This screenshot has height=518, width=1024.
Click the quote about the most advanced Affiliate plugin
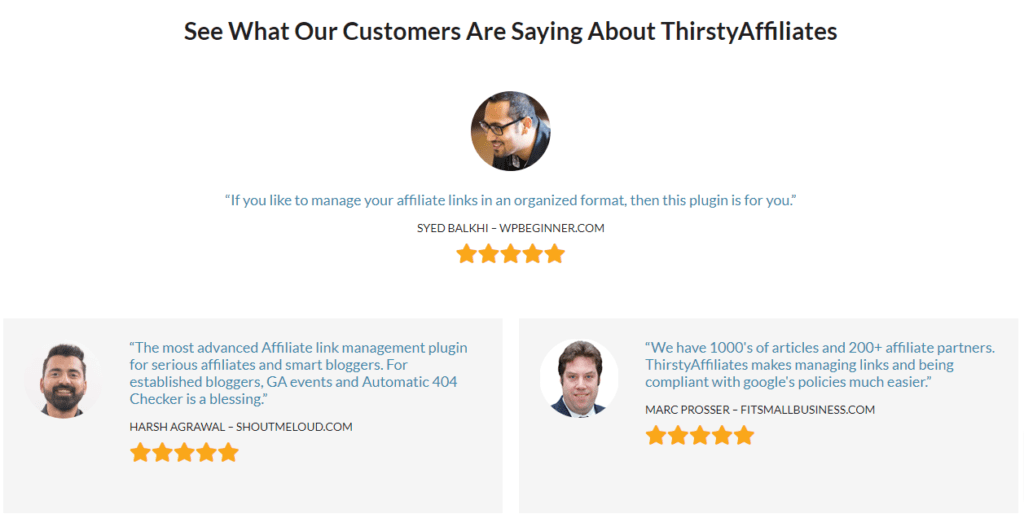click(x=298, y=374)
